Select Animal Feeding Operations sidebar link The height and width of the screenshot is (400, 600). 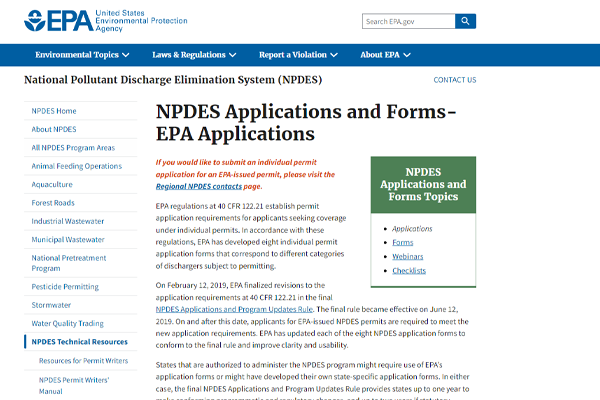(77, 166)
